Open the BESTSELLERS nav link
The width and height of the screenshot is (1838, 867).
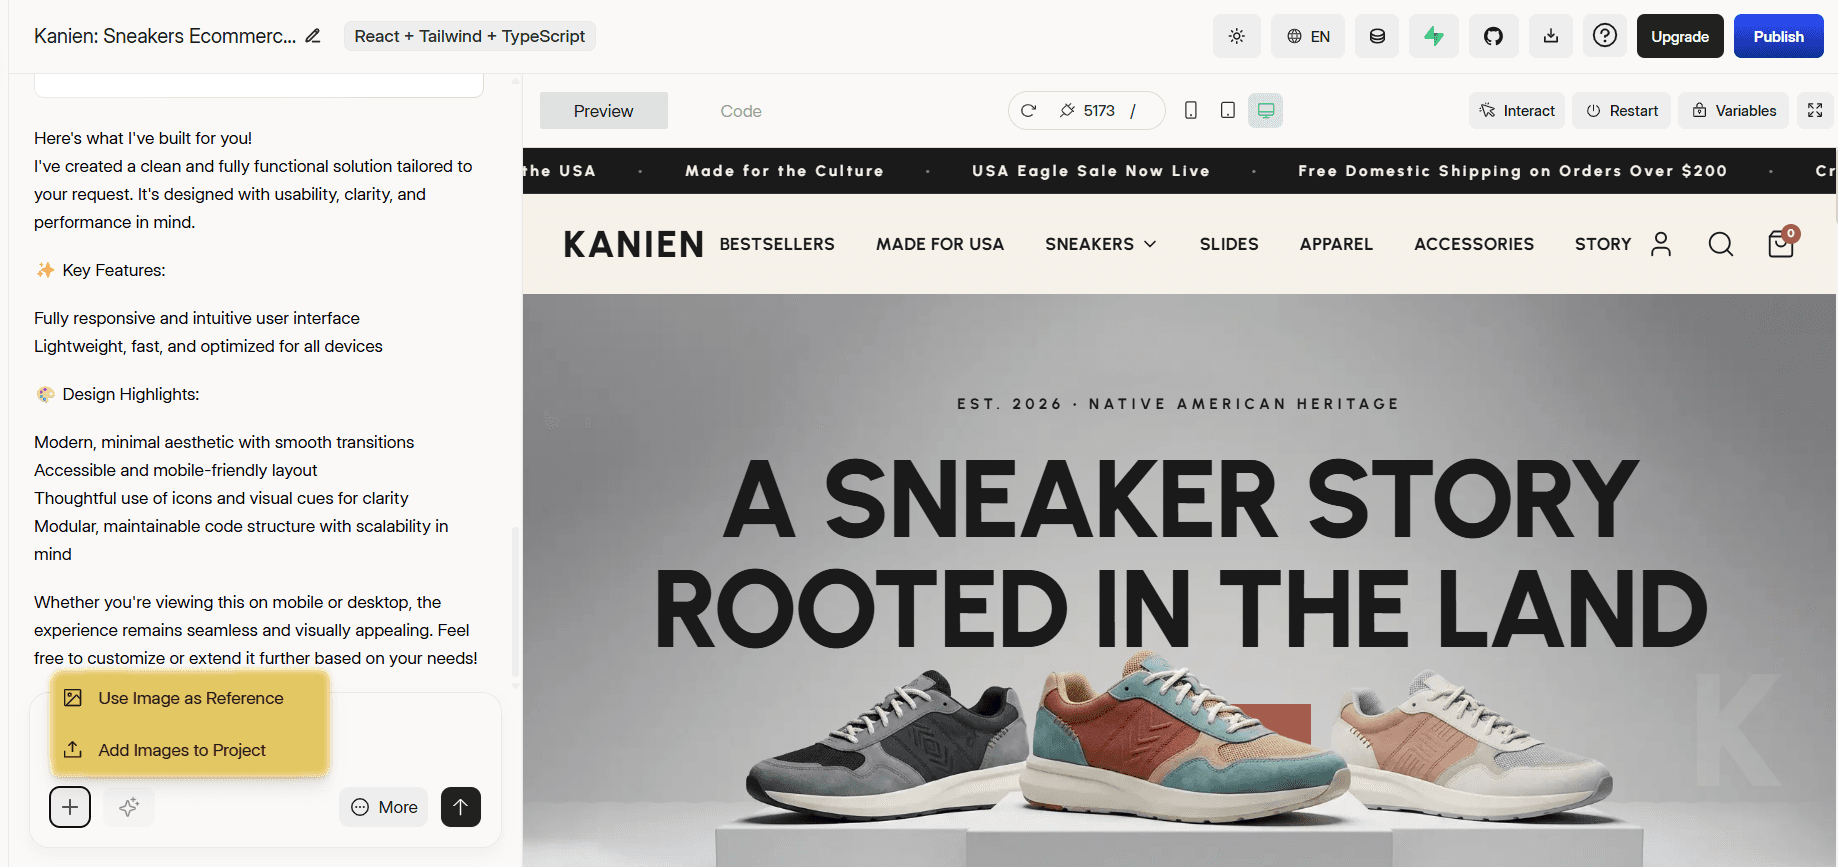pyautogui.click(x=777, y=244)
